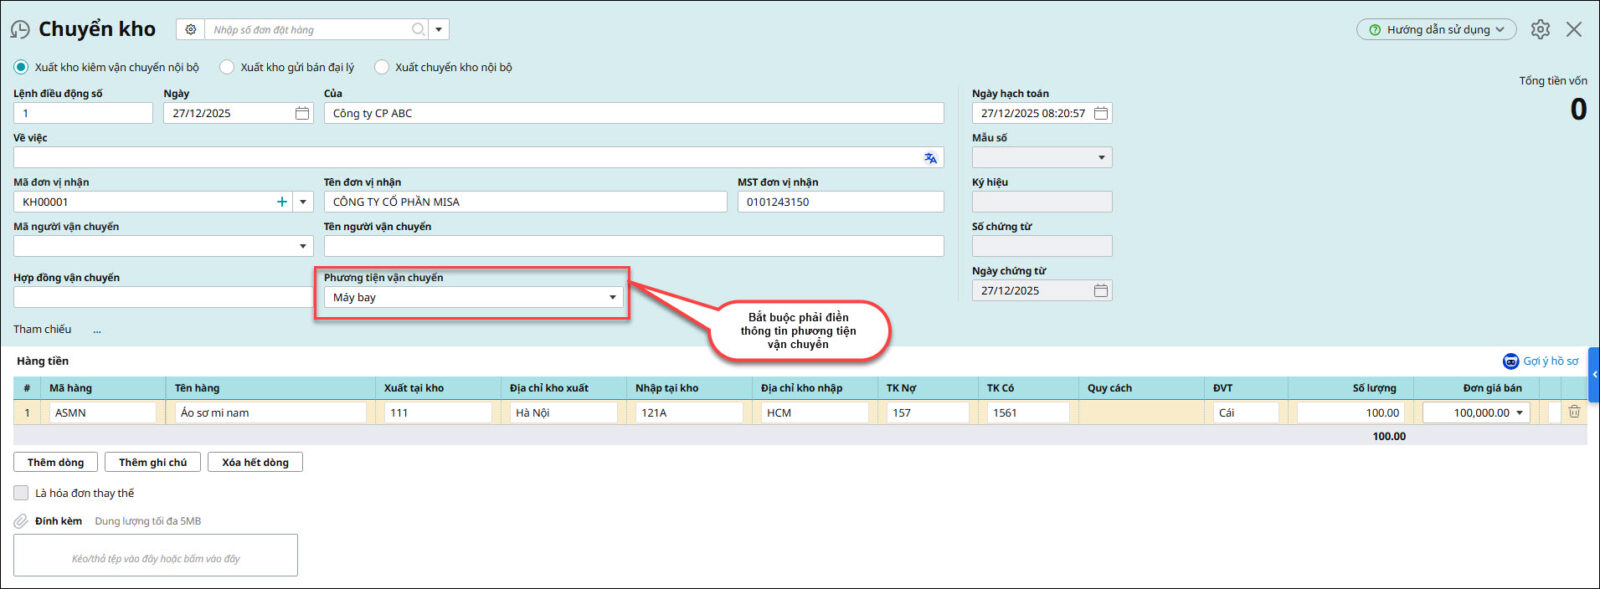Click translate icon in Về việc field
The width and height of the screenshot is (1600, 589).
coord(930,158)
